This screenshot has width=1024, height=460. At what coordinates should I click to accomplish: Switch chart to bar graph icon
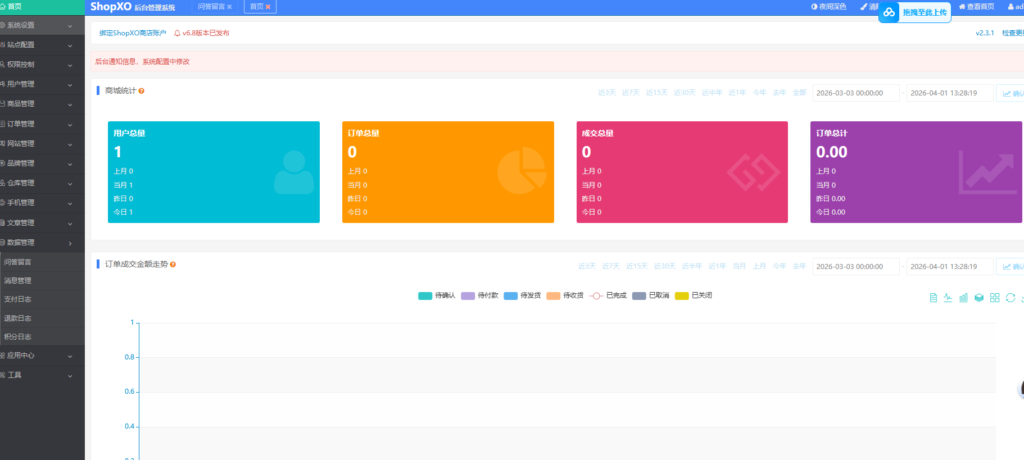964,297
